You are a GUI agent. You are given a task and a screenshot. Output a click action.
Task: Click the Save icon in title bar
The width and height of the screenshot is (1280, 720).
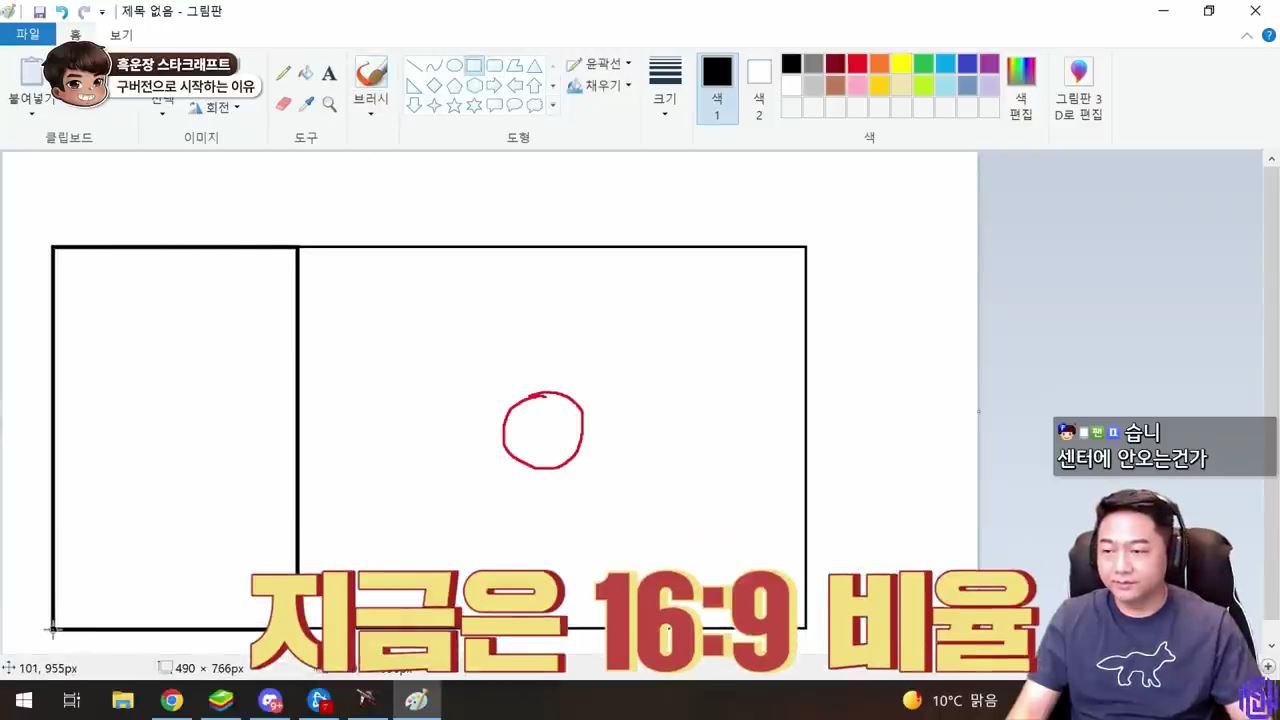(39, 12)
